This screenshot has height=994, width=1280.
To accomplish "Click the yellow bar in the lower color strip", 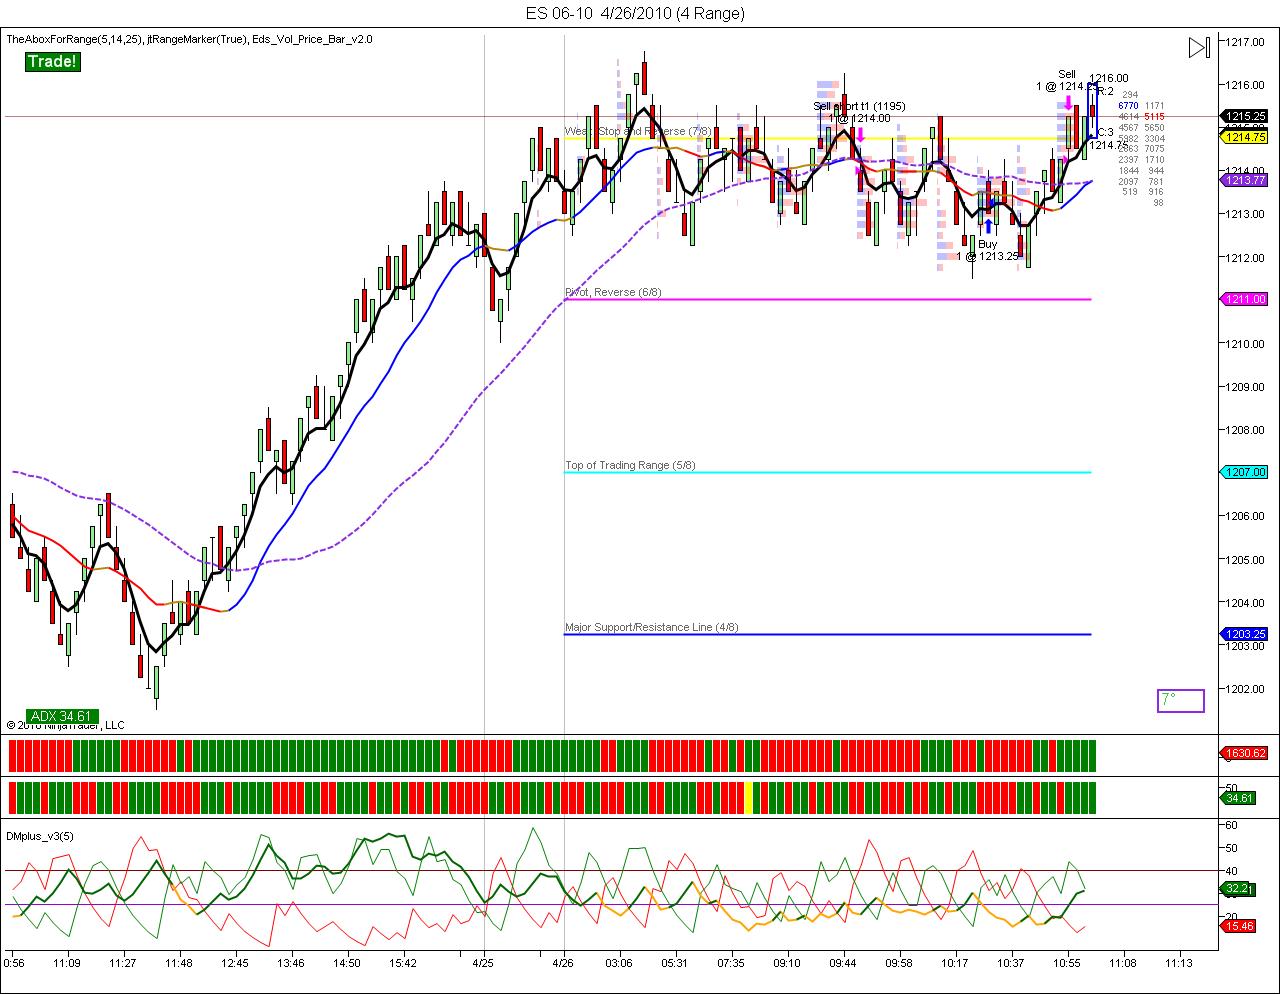I will 749,798.
